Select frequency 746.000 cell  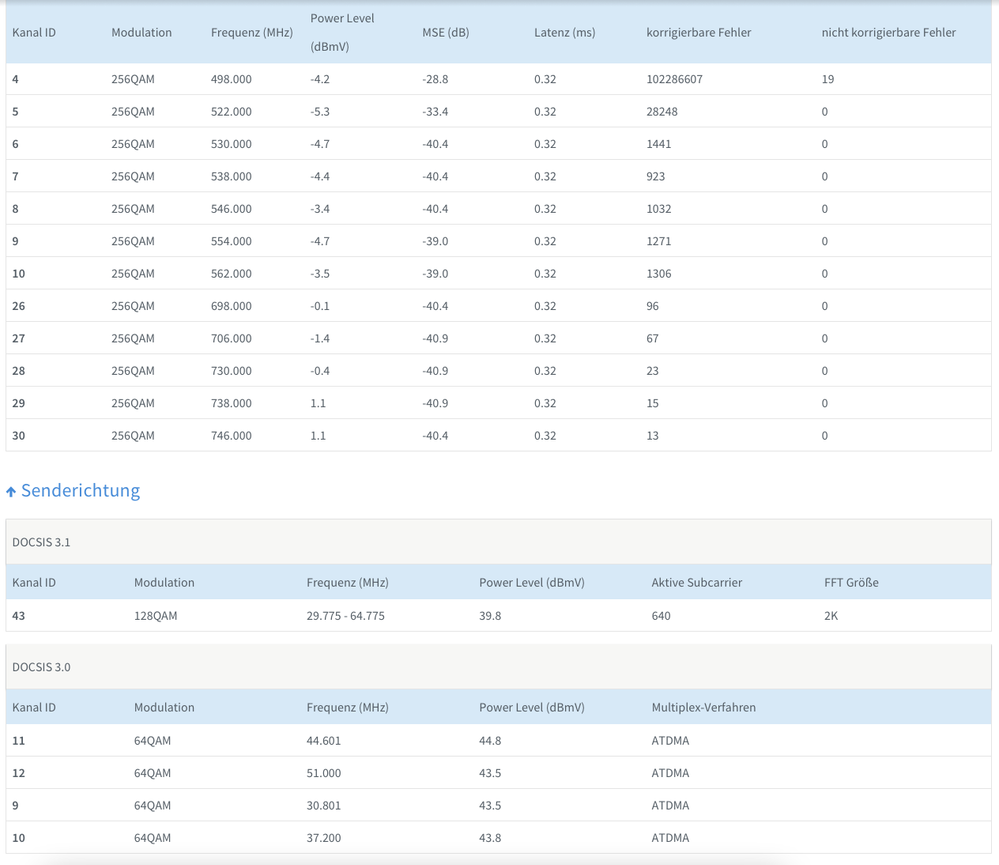pyautogui.click(x=231, y=436)
